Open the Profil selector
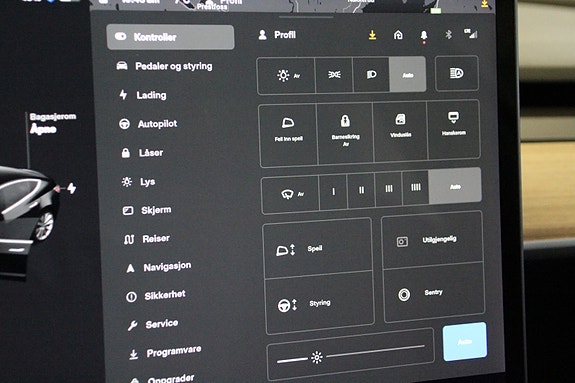This screenshot has width=575, height=383. 277,35
